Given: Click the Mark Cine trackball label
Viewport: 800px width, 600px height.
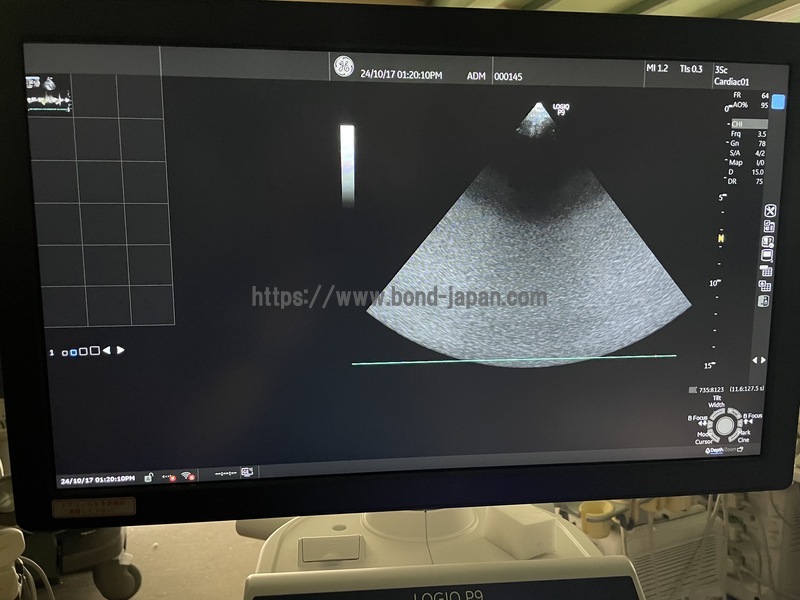Looking at the screenshot, I should 745,436.
